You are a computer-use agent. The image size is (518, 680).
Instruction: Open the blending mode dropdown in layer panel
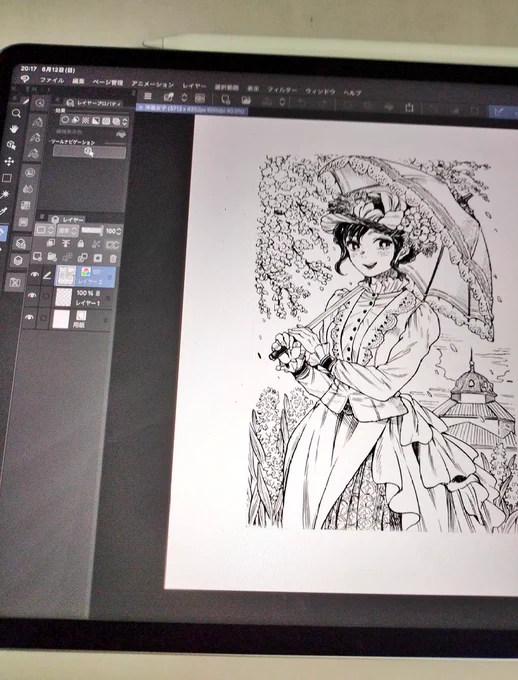68,230
